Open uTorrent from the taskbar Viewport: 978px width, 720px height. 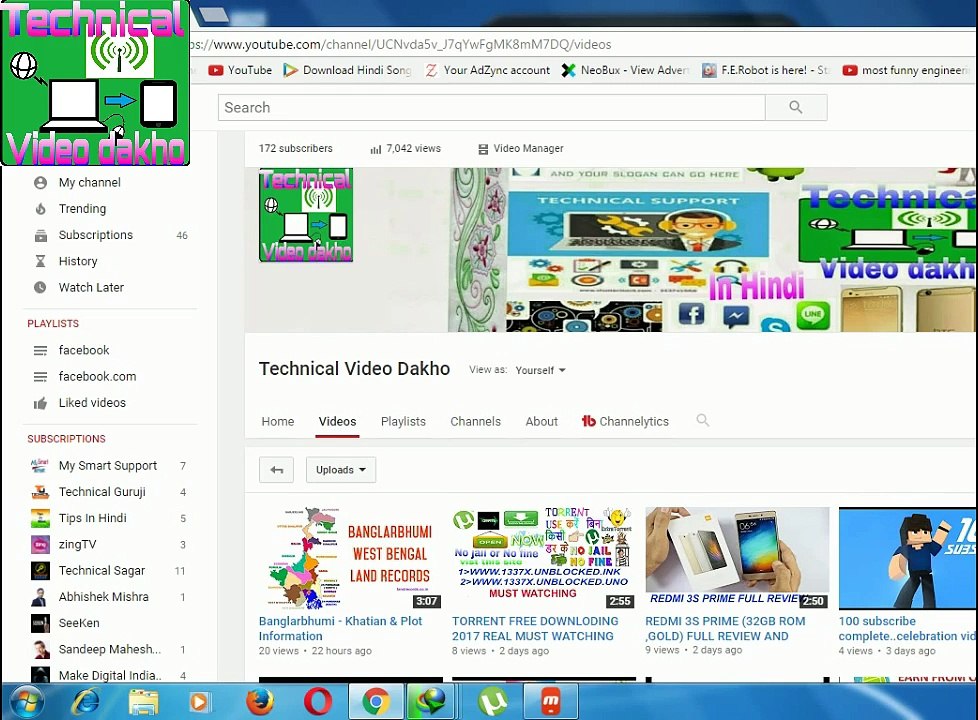click(493, 703)
